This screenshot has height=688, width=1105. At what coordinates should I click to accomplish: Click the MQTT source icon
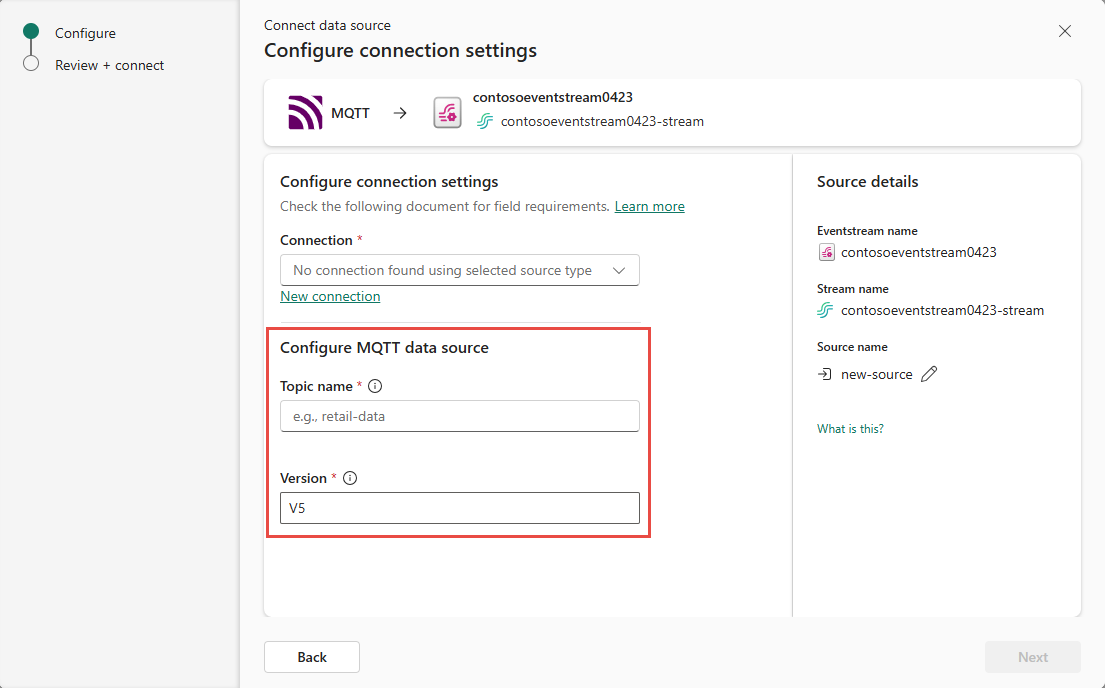pyautogui.click(x=305, y=113)
